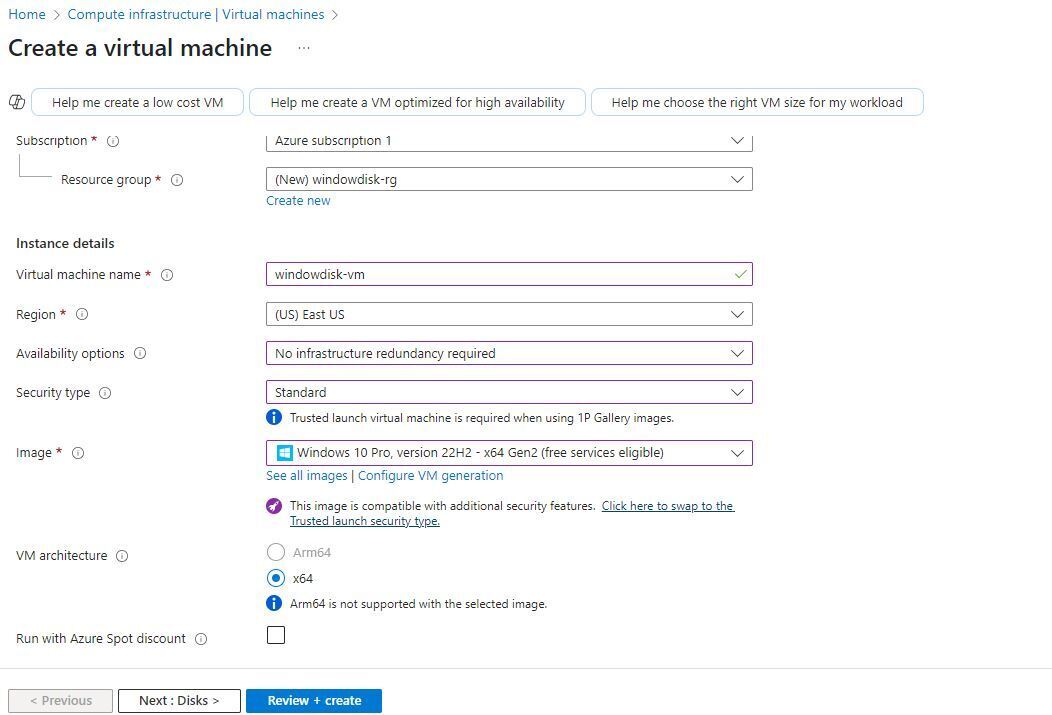Open Compute infrastructure | Virtual machines breadcrumb

[x=196, y=14]
